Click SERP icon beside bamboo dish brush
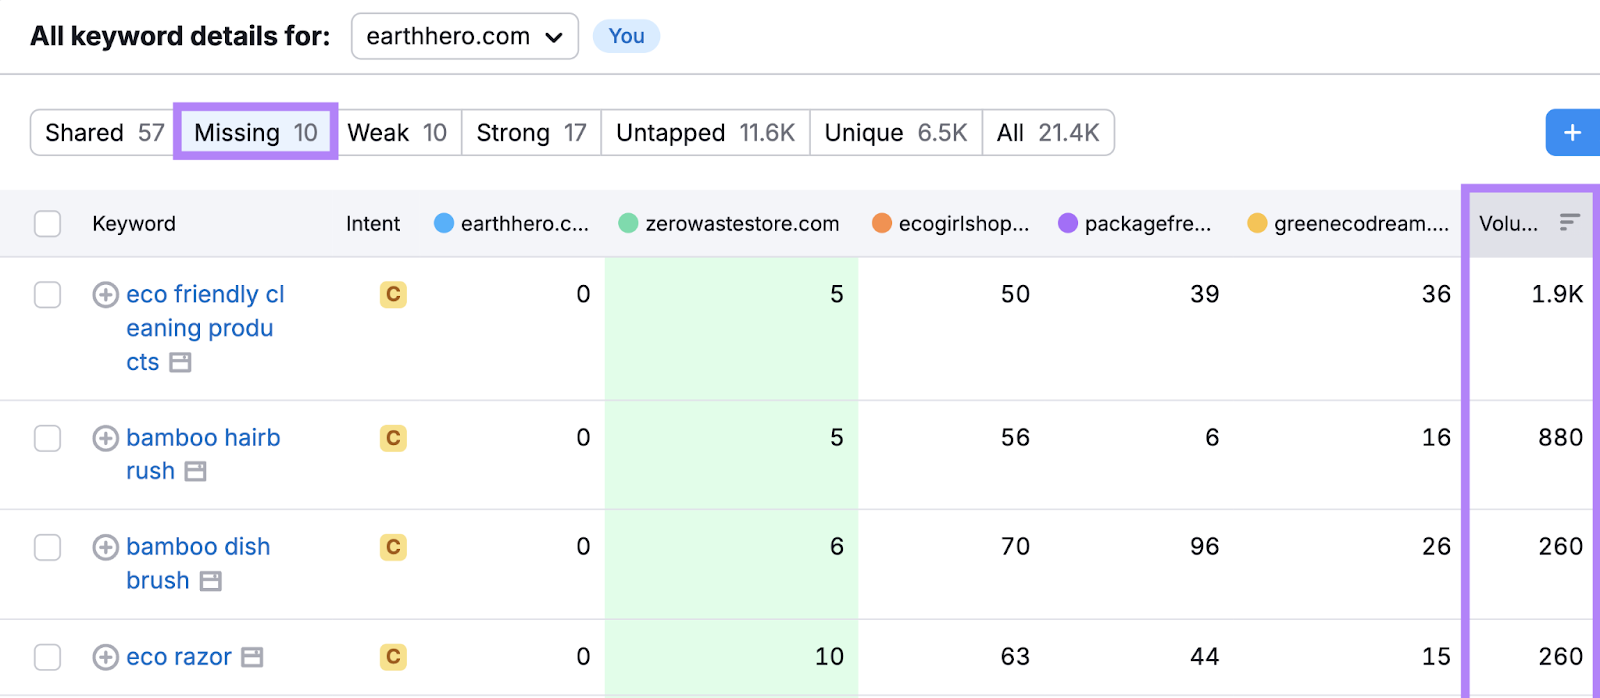1600x698 pixels. tap(210, 581)
